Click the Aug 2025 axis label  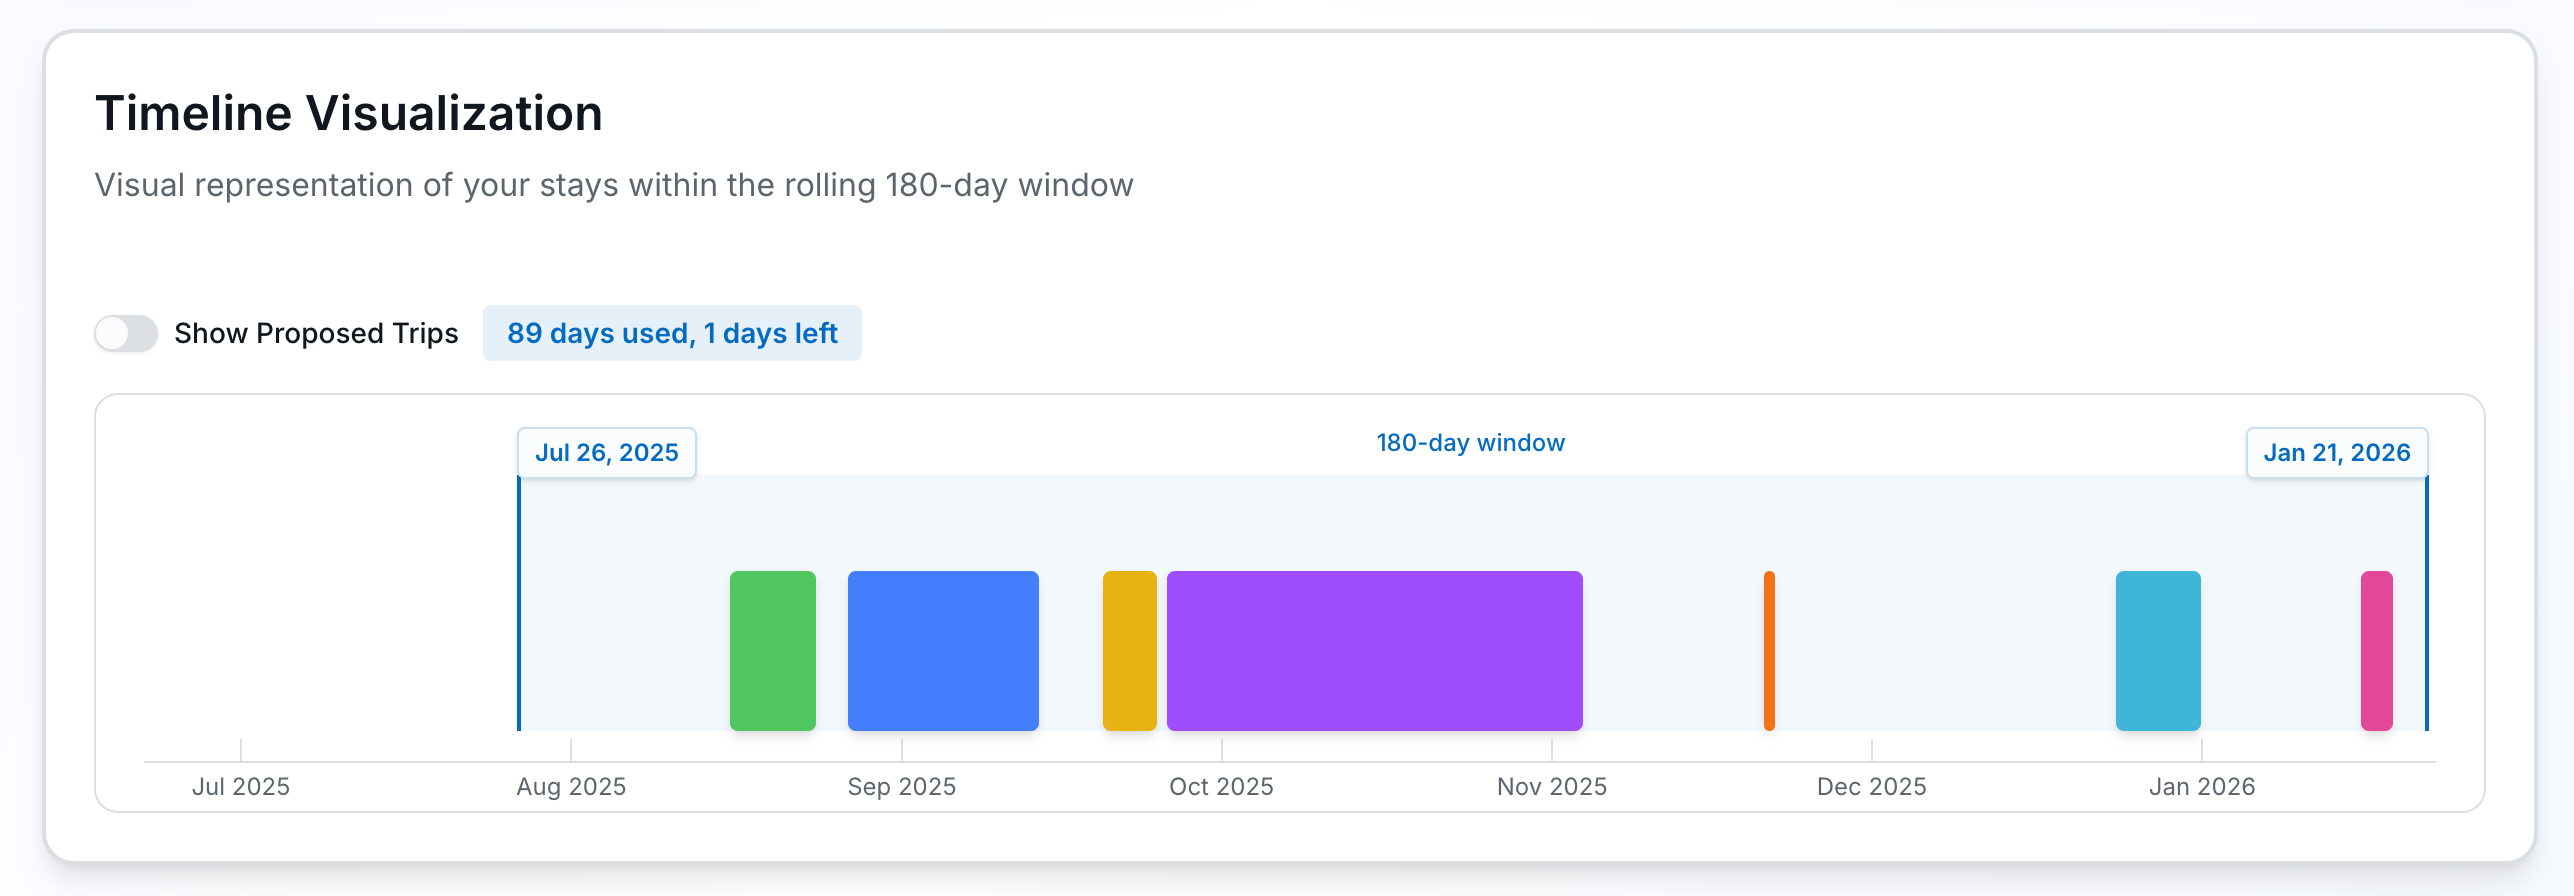point(571,787)
